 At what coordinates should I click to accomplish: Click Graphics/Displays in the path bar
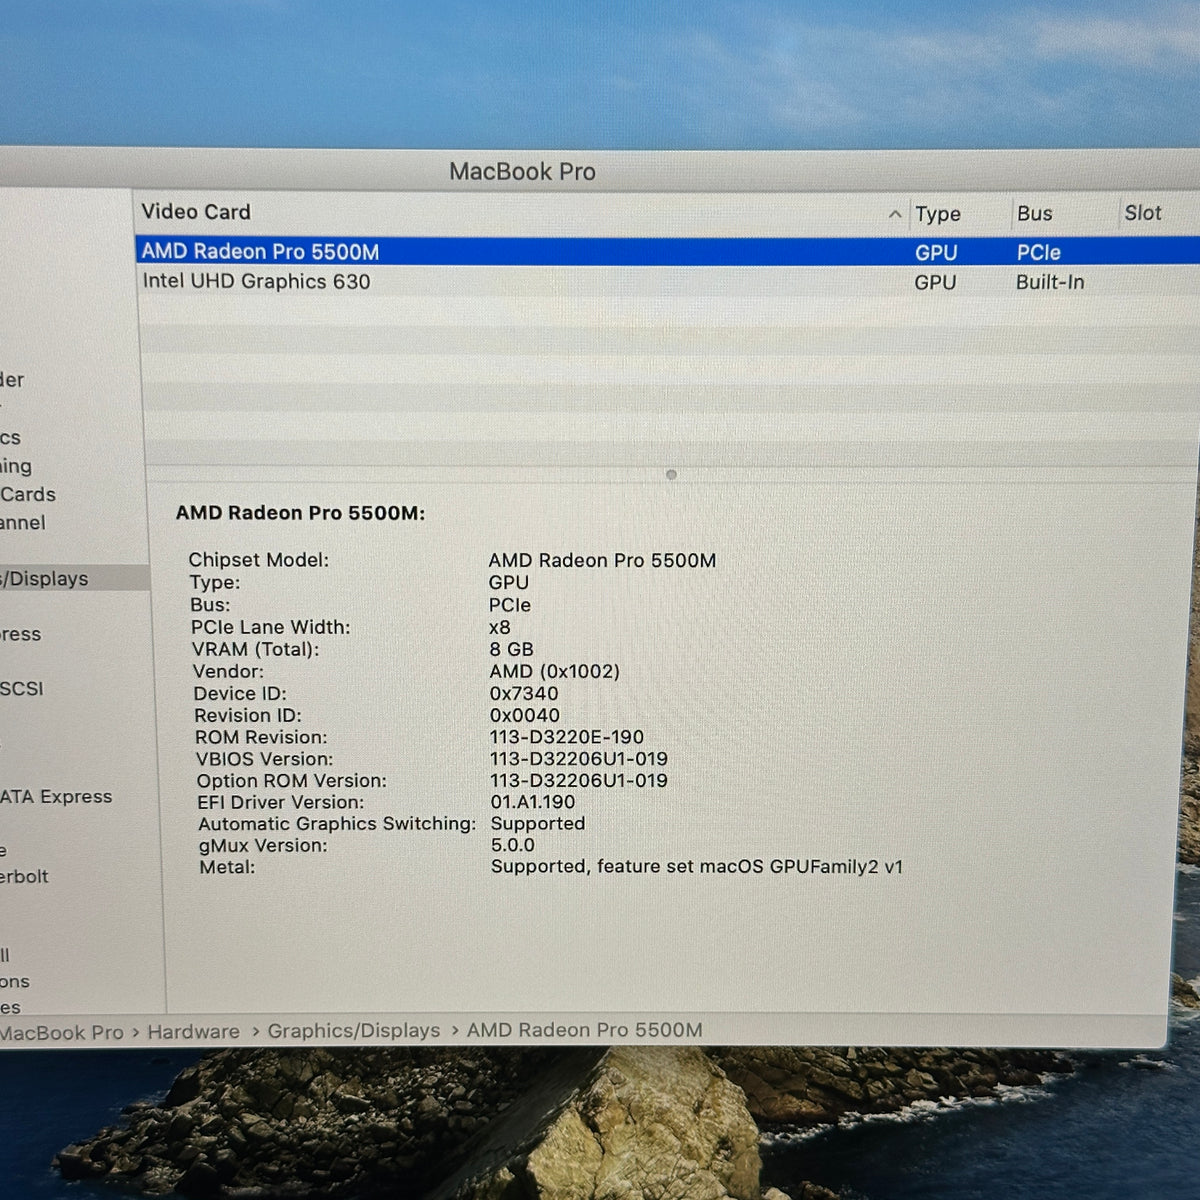click(x=354, y=1031)
